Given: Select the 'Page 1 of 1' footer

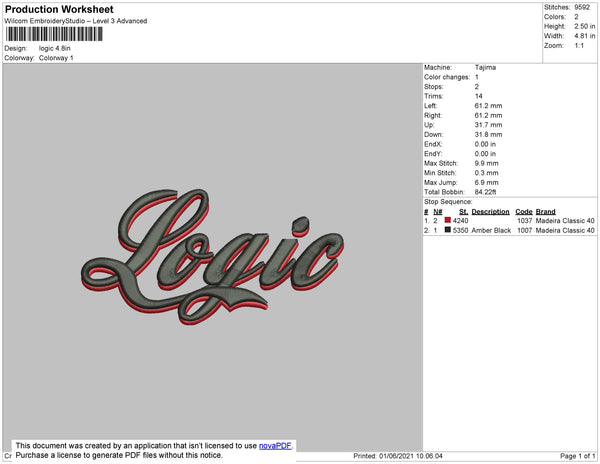Looking at the screenshot, I should click(x=577, y=456).
